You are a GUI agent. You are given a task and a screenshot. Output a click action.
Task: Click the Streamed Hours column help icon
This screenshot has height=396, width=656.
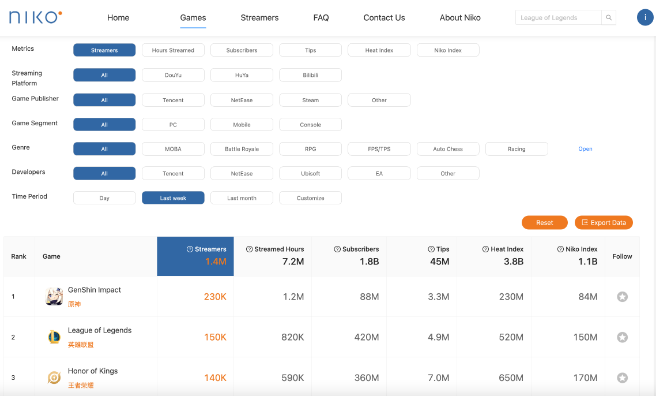[x=249, y=249]
